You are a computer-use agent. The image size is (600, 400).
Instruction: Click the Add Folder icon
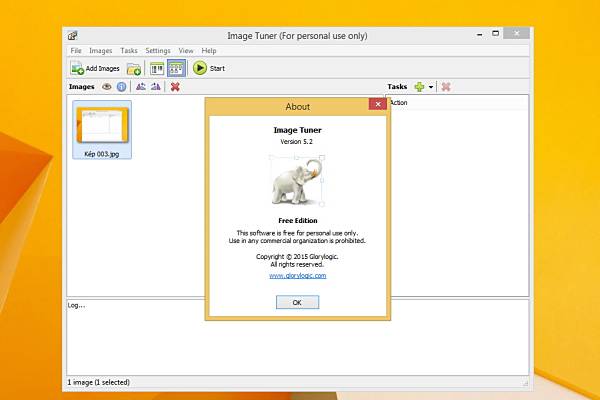134,69
